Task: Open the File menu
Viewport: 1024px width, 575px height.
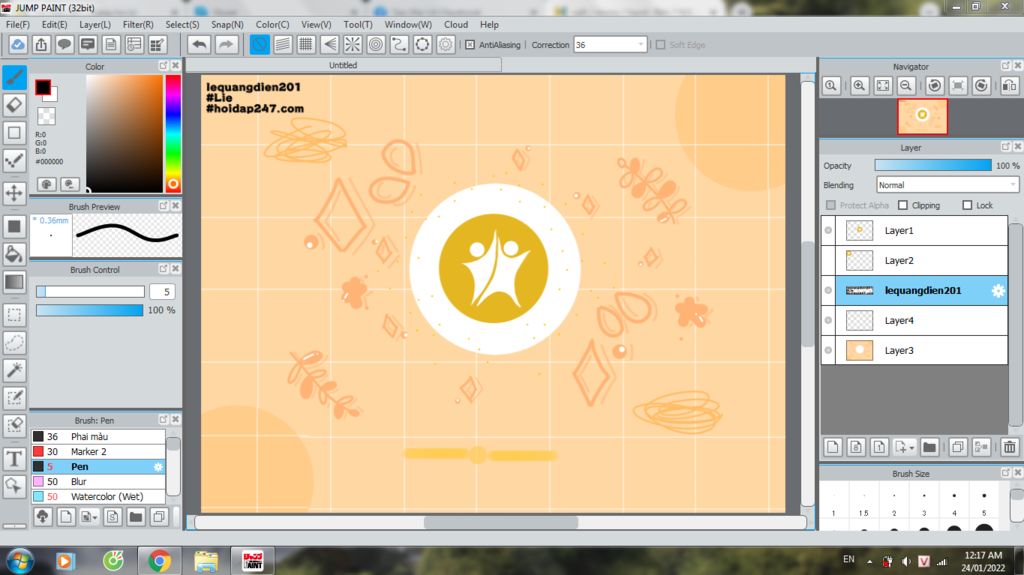Action: coord(18,24)
